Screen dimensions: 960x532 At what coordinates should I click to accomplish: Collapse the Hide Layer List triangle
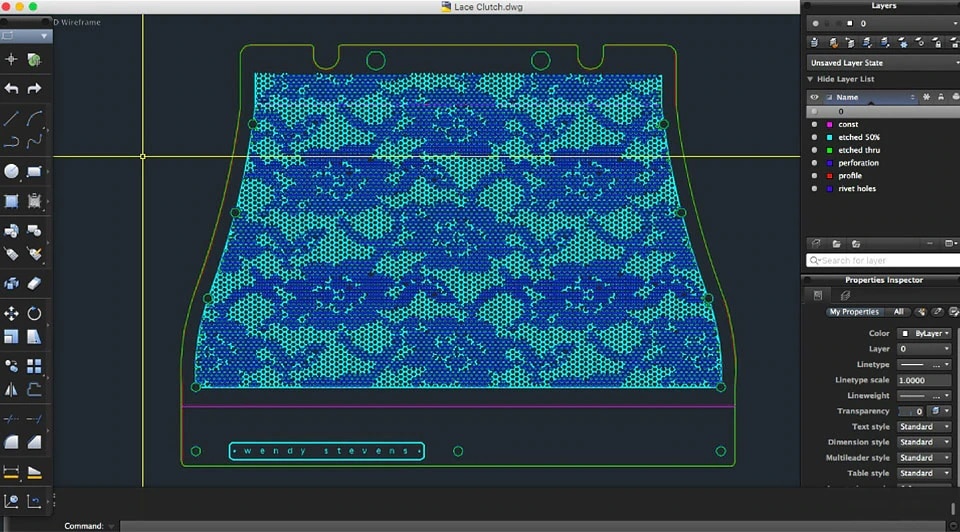[x=811, y=79]
